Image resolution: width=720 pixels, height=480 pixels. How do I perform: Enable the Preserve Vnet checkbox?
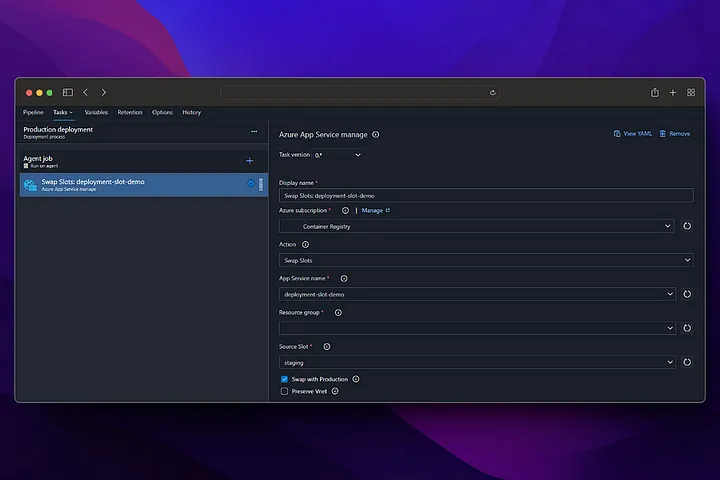(284, 391)
